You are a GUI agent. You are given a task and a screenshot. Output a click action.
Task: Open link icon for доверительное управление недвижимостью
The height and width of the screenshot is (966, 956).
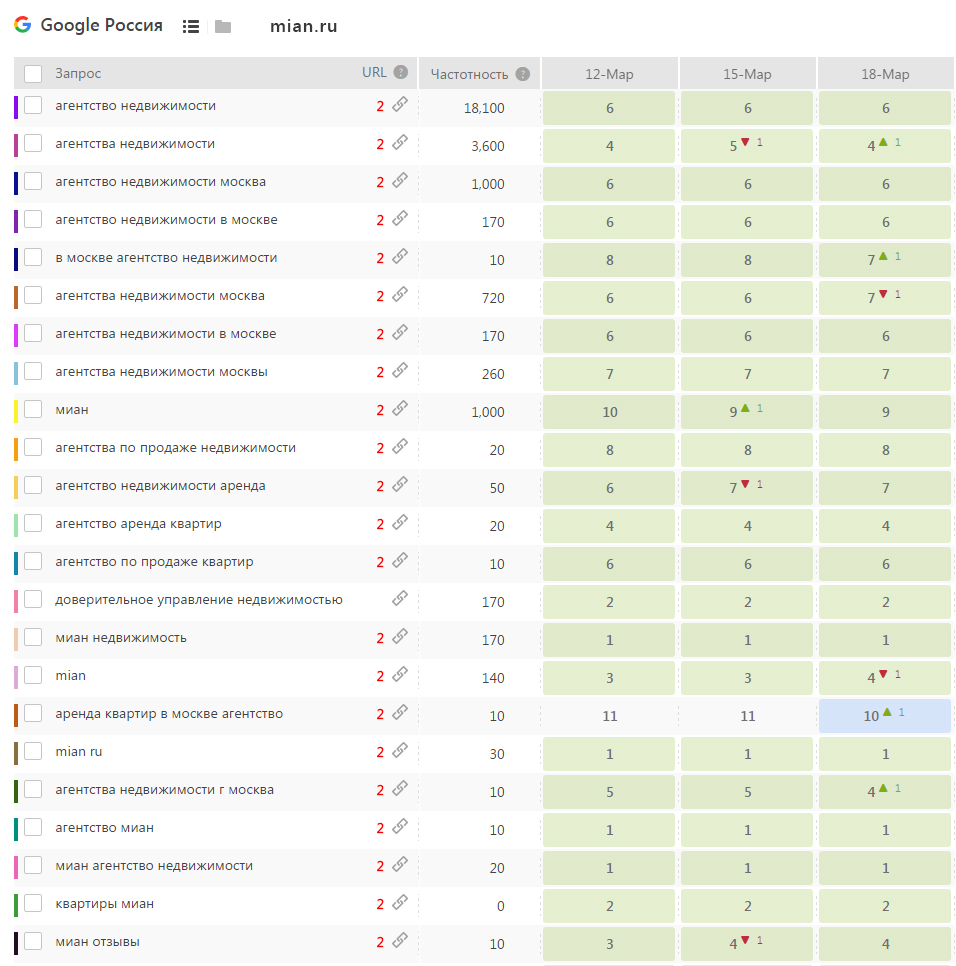[x=400, y=598]
